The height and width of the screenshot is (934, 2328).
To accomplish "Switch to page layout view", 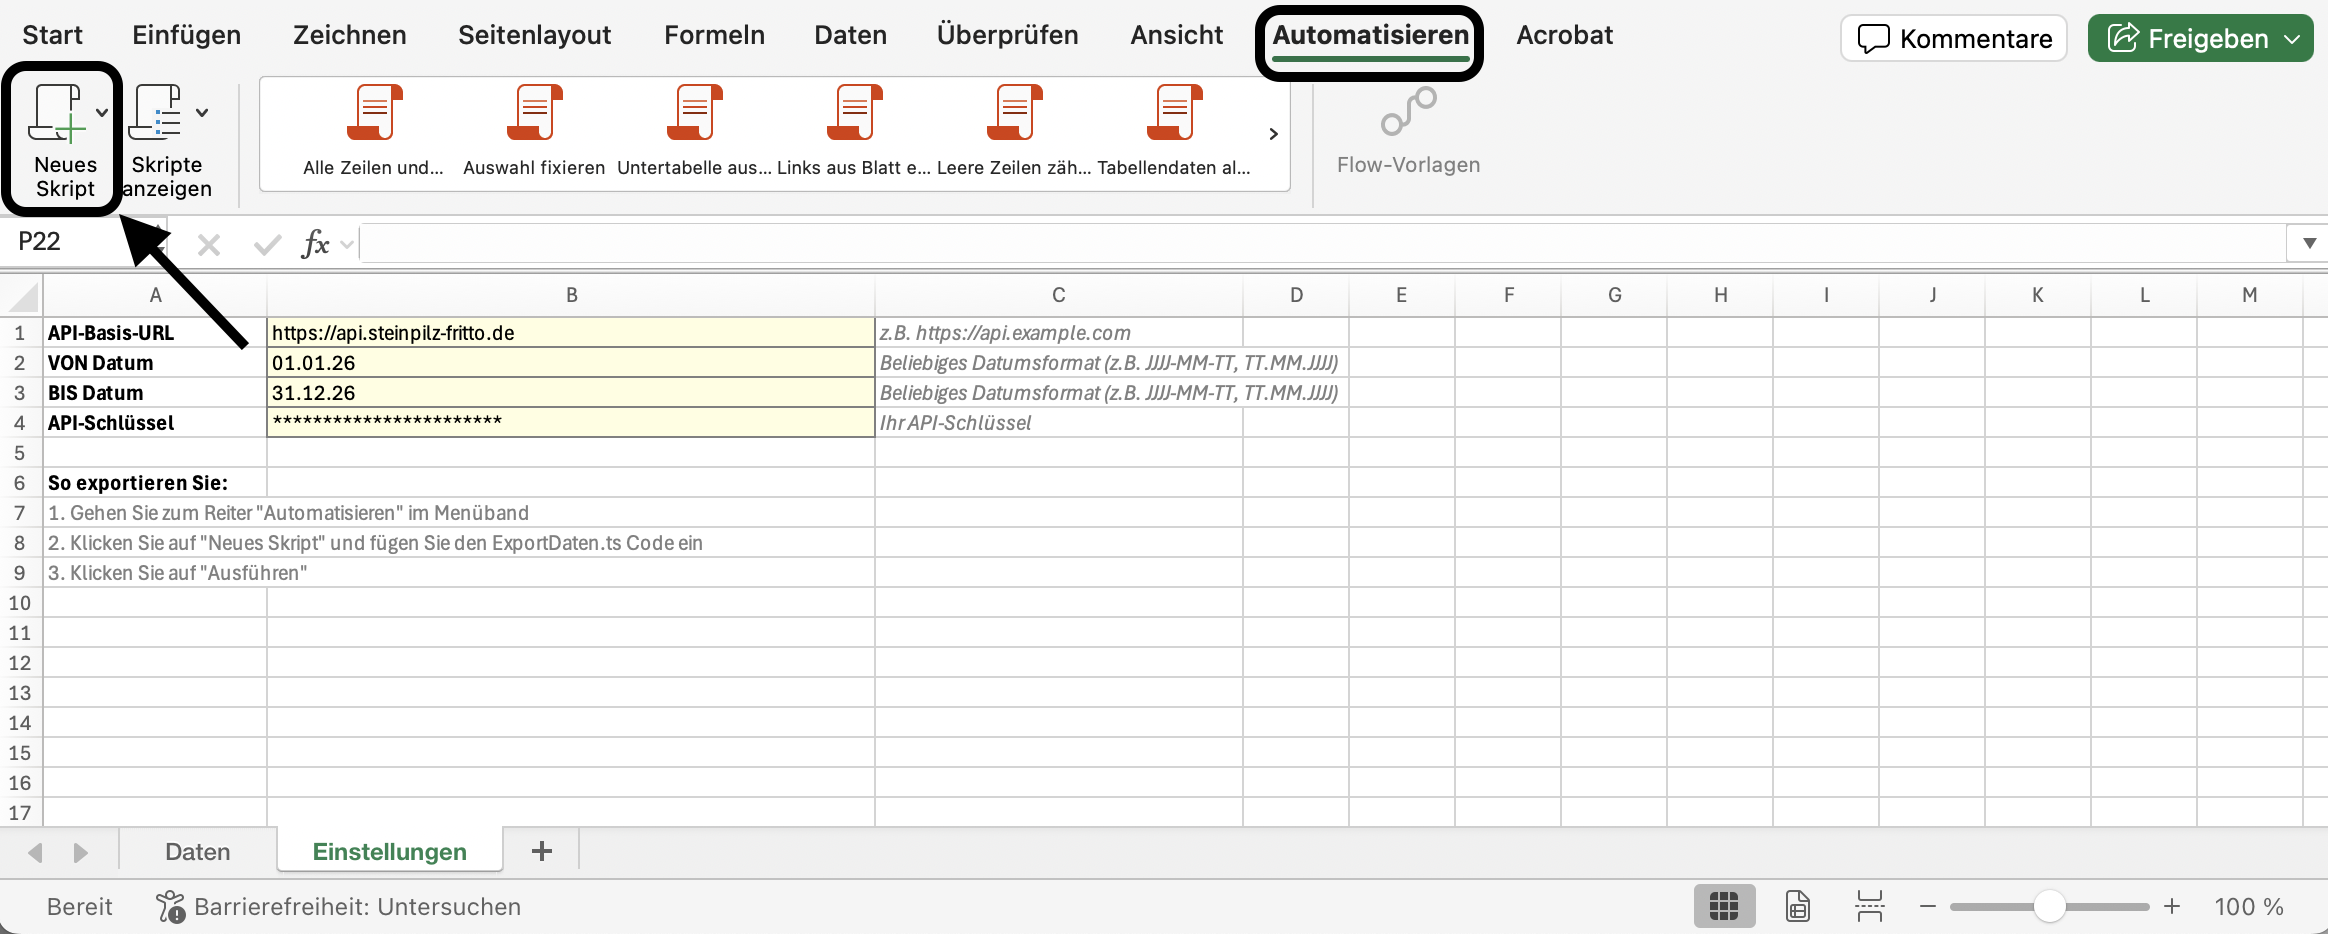I will (1797, 907).
